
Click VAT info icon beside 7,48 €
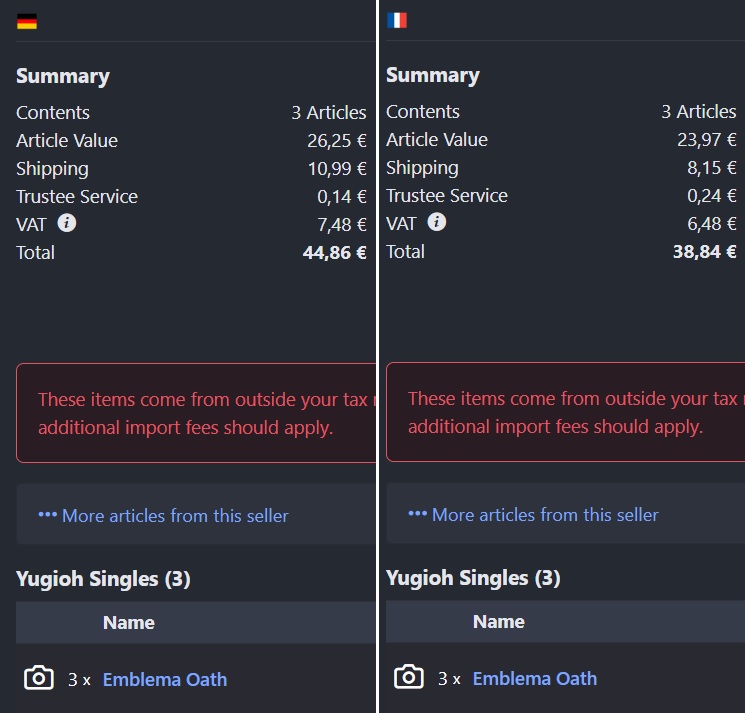[67, 223]
